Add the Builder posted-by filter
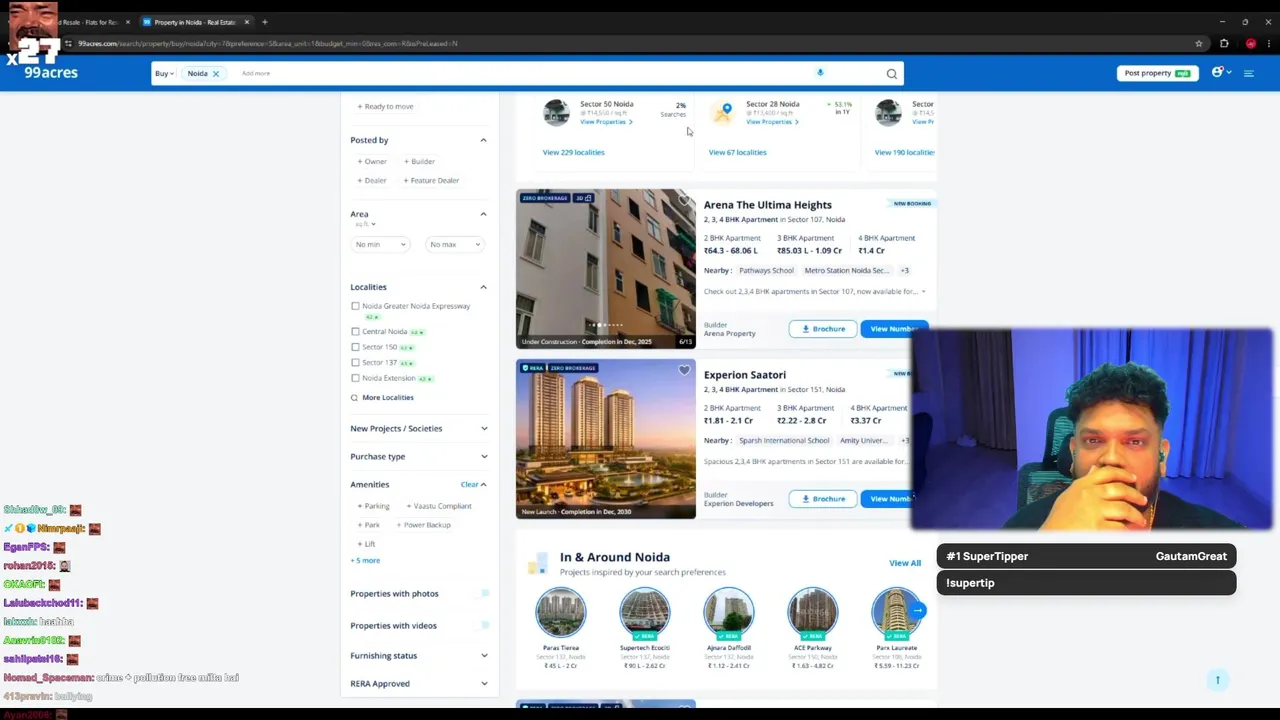This screenshot has width=1280, height=720. 419,161
